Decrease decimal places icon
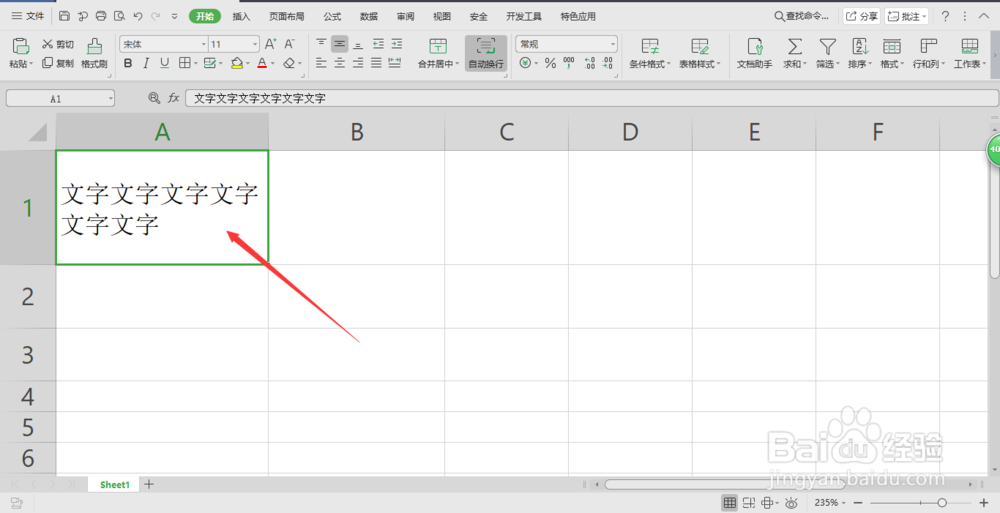Image resolution: width=1000 pixels, height=513 pixels. (607, 63)
